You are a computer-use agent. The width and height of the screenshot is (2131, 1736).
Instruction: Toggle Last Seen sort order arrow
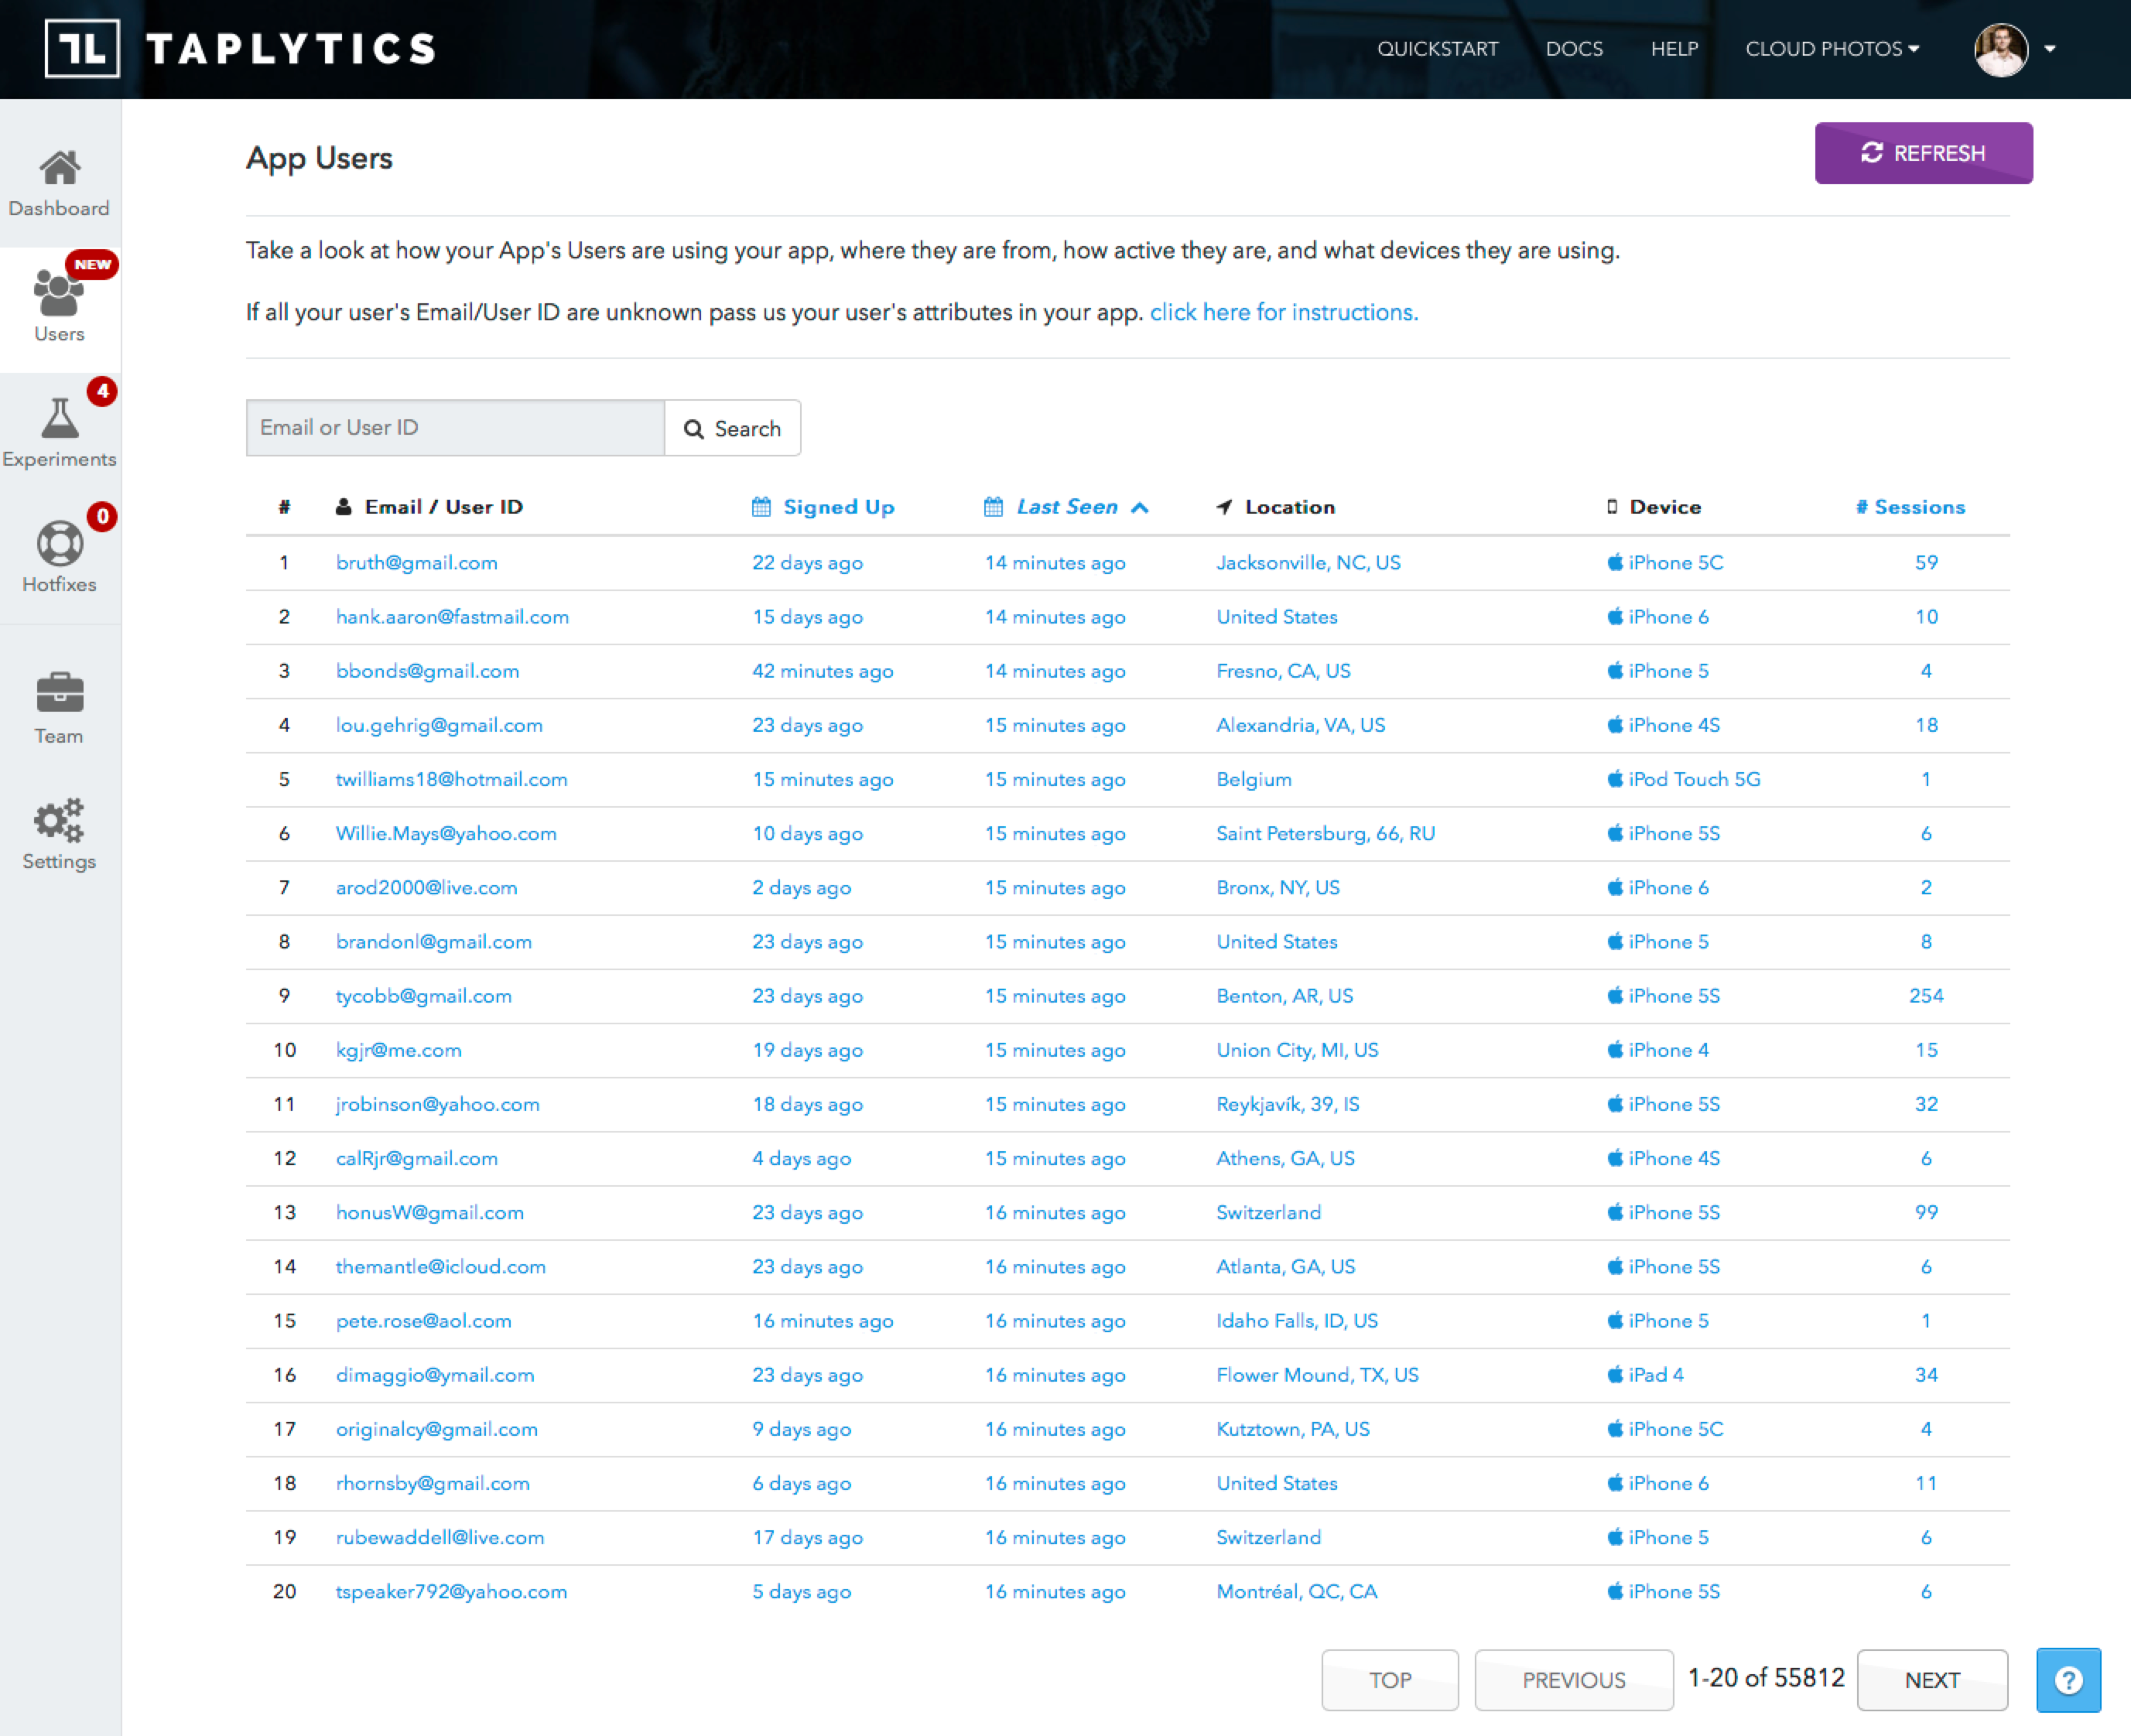pyautogui.click(x=1139, y=507)
